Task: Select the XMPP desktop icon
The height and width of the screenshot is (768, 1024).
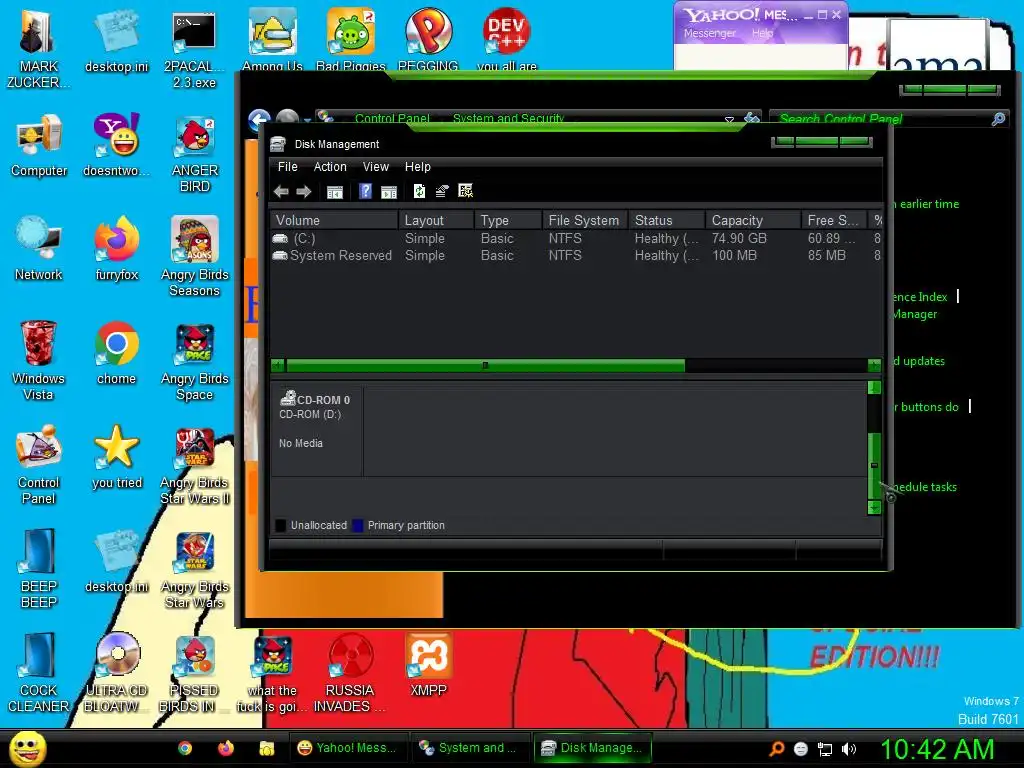Action: tap(428, 665)
